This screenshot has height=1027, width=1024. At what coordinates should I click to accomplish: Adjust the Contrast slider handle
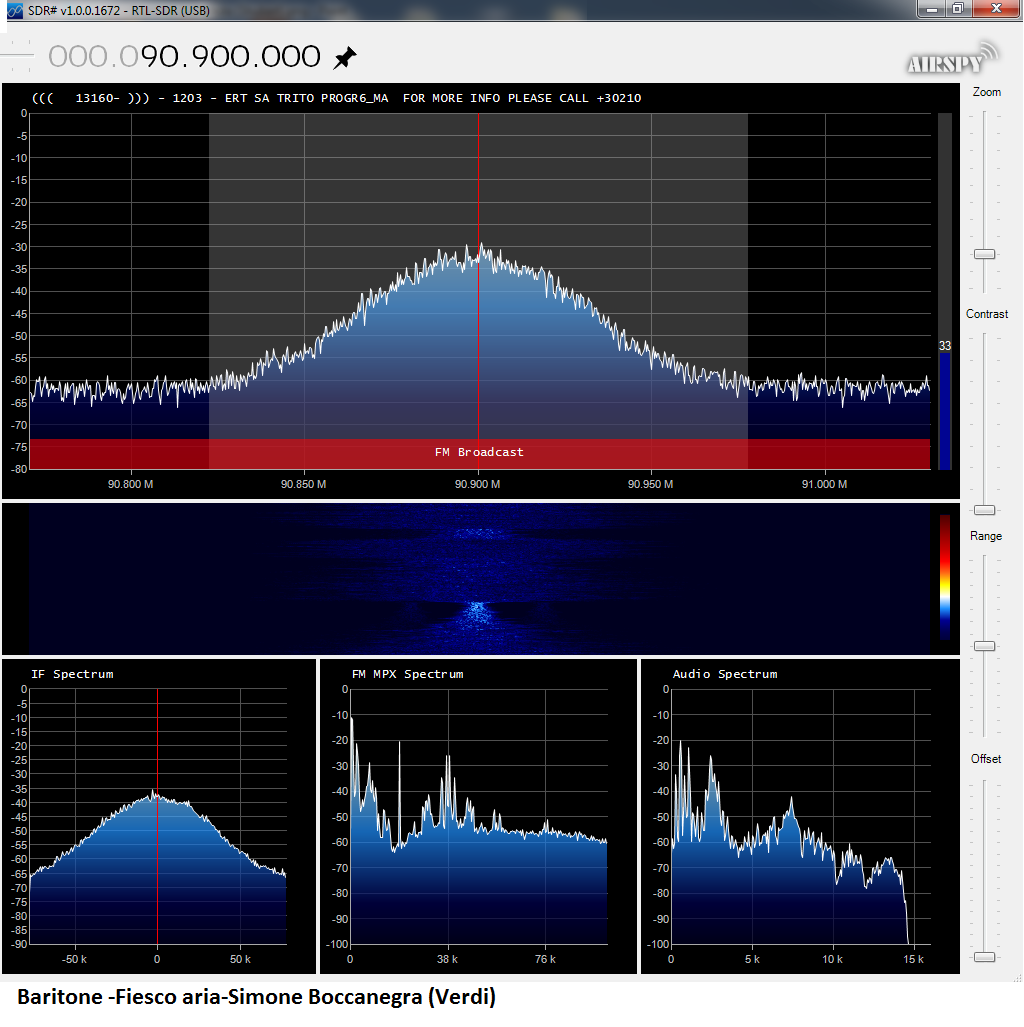984,510
